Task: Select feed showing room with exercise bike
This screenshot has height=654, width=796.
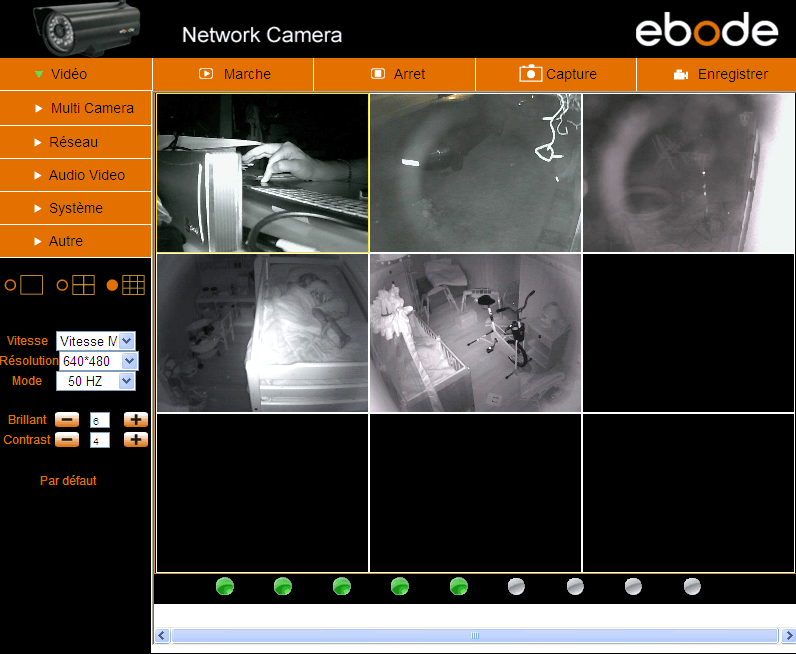Action: [x=475, y=333]
